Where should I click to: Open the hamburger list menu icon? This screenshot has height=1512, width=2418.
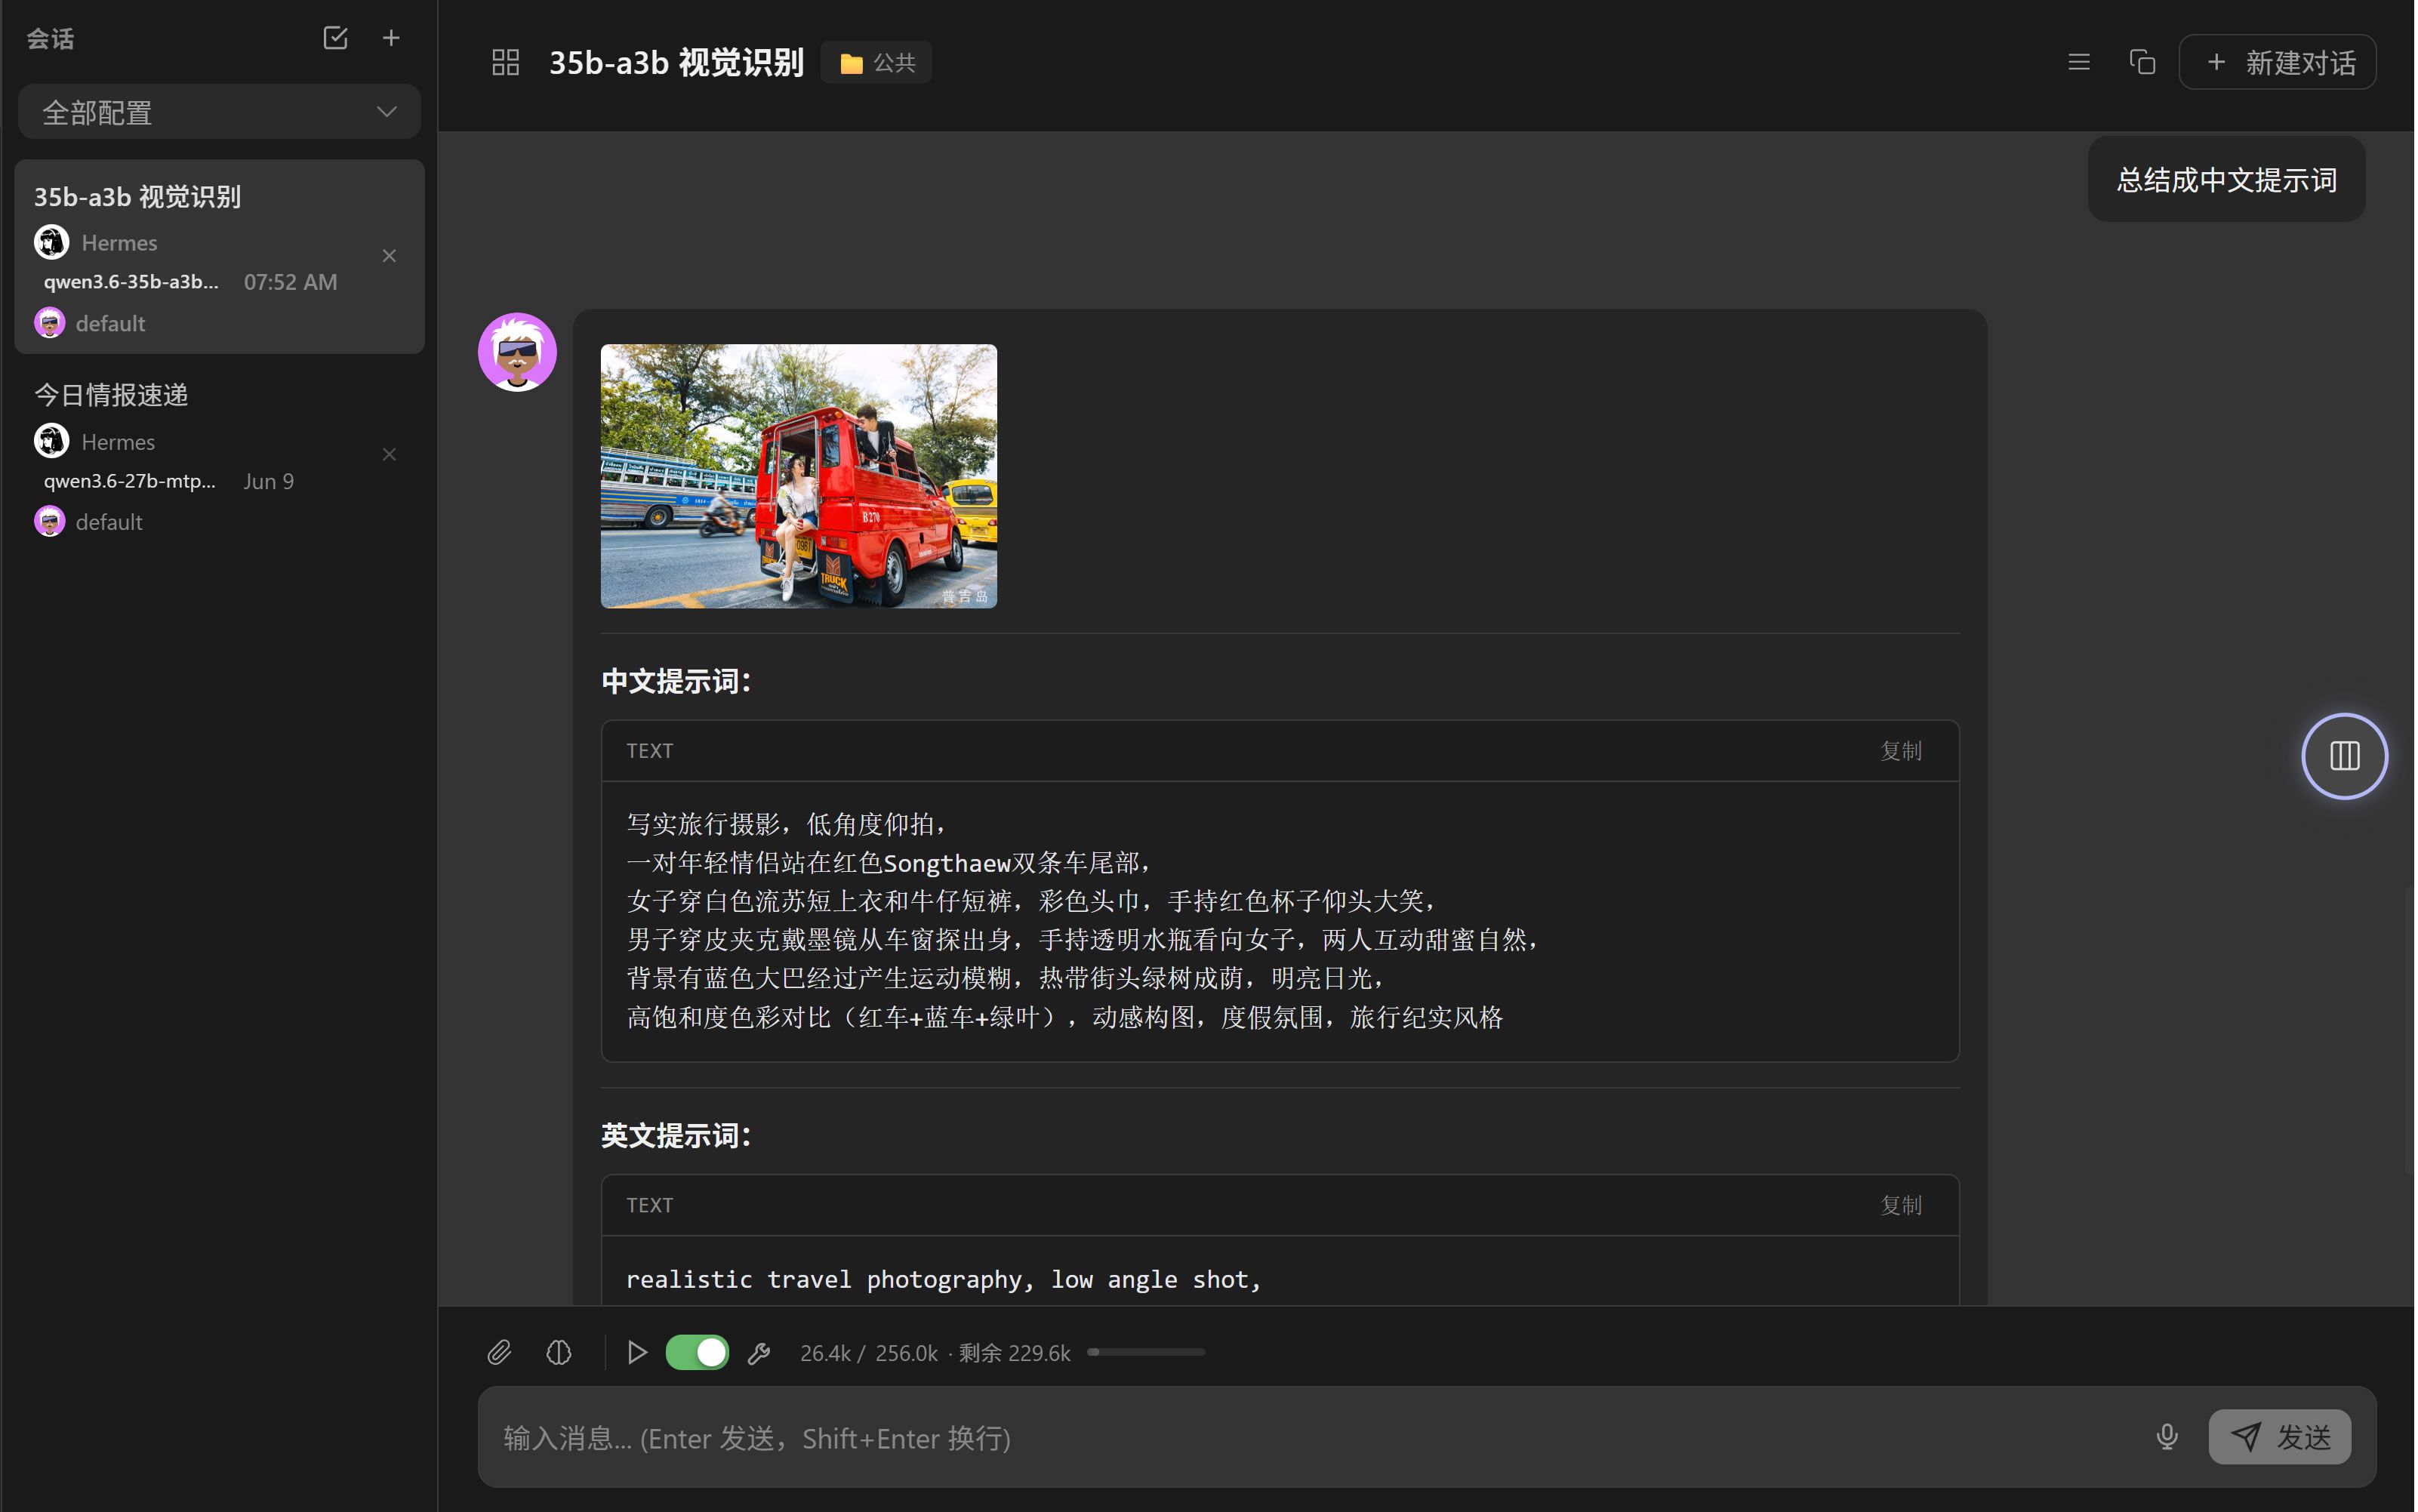[x=2078, y=62]
